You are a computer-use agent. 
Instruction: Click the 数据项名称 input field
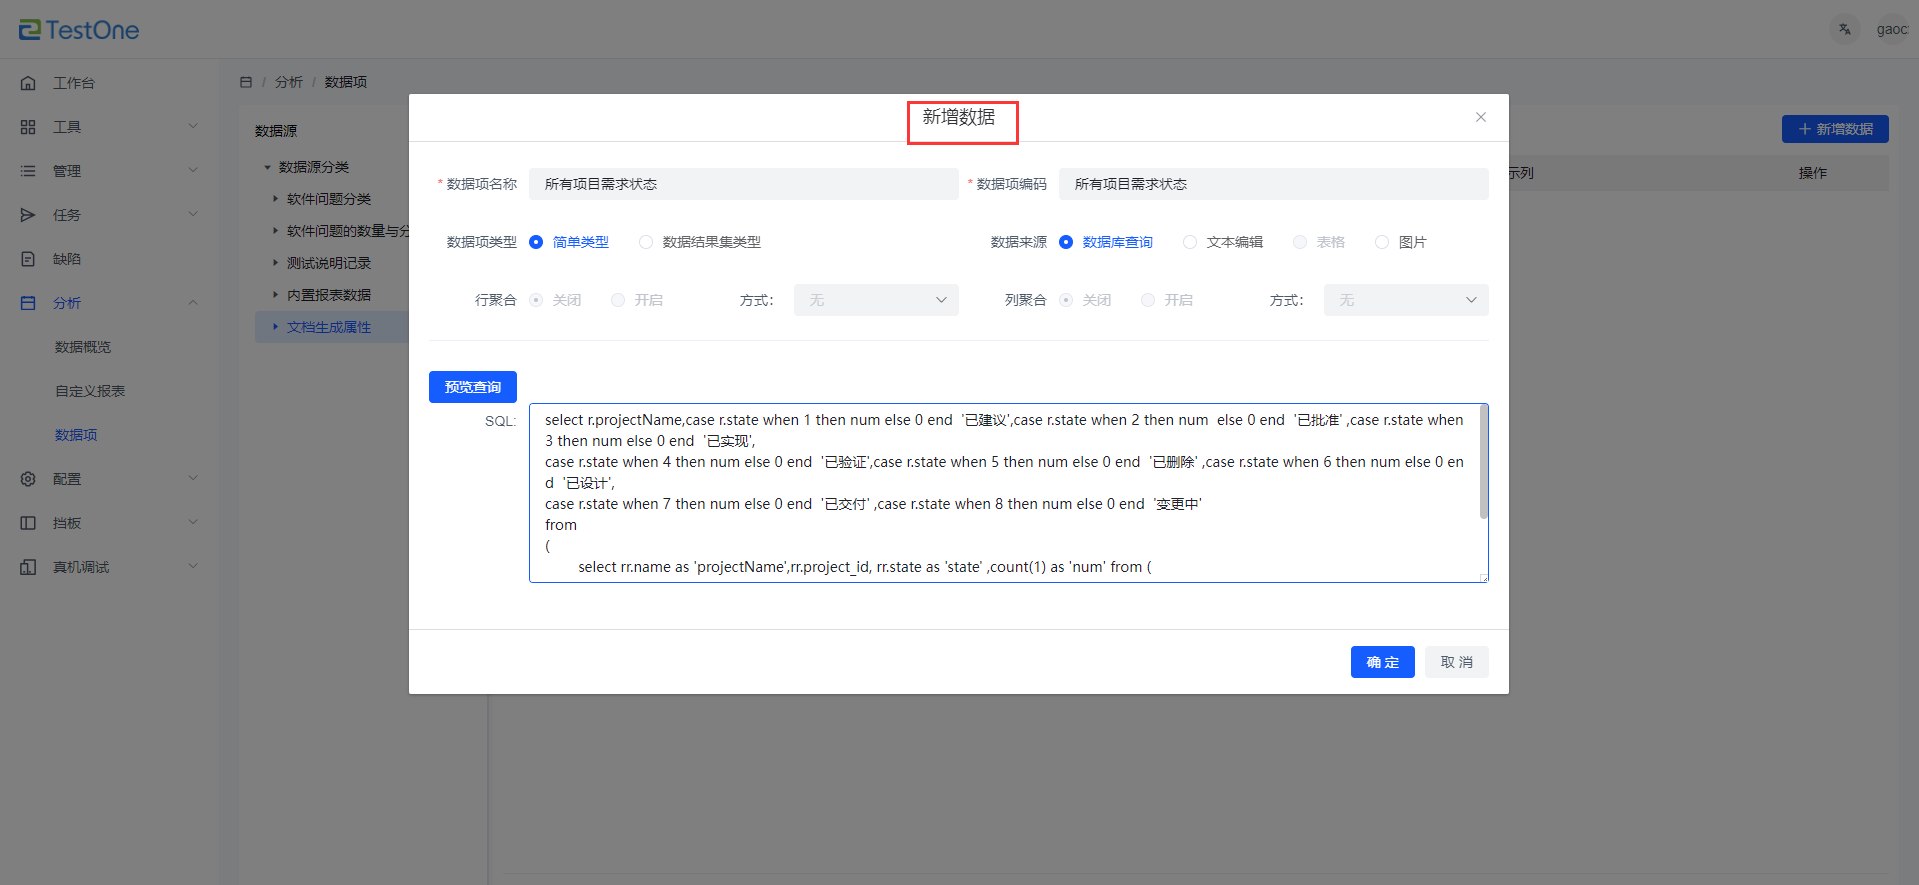[x=743, y=184]
